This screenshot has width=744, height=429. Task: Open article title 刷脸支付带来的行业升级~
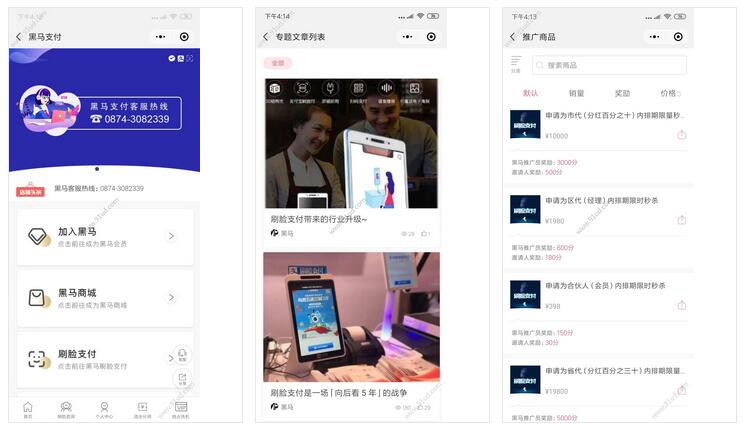(319, 219)
